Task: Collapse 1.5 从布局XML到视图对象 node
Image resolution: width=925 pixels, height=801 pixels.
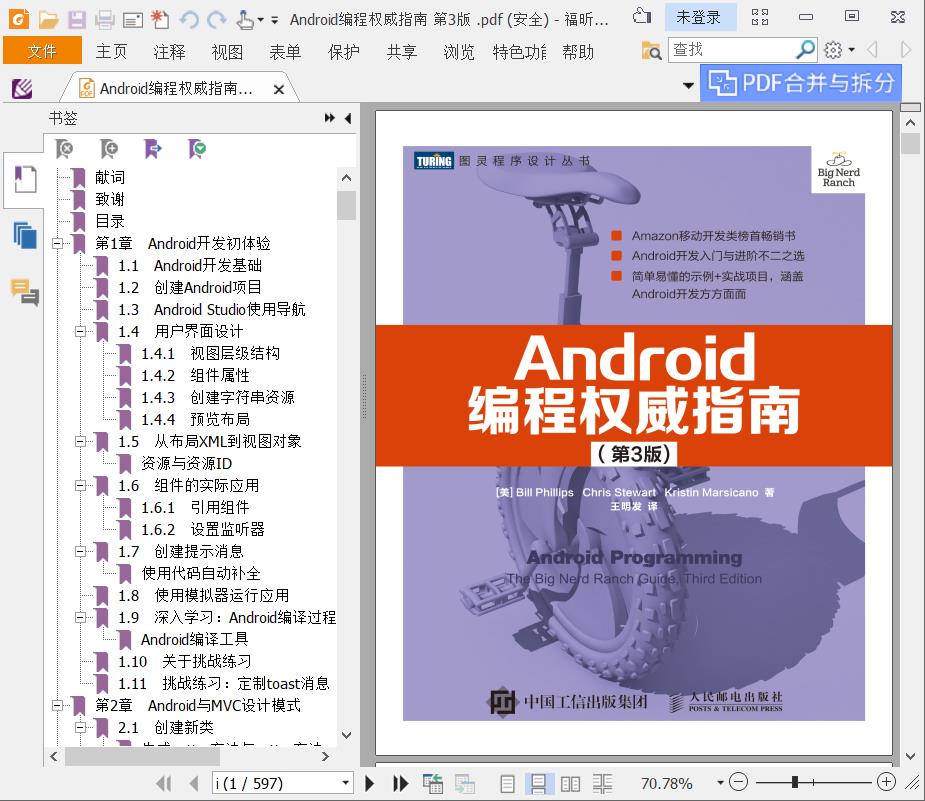Action: [80, 441]
